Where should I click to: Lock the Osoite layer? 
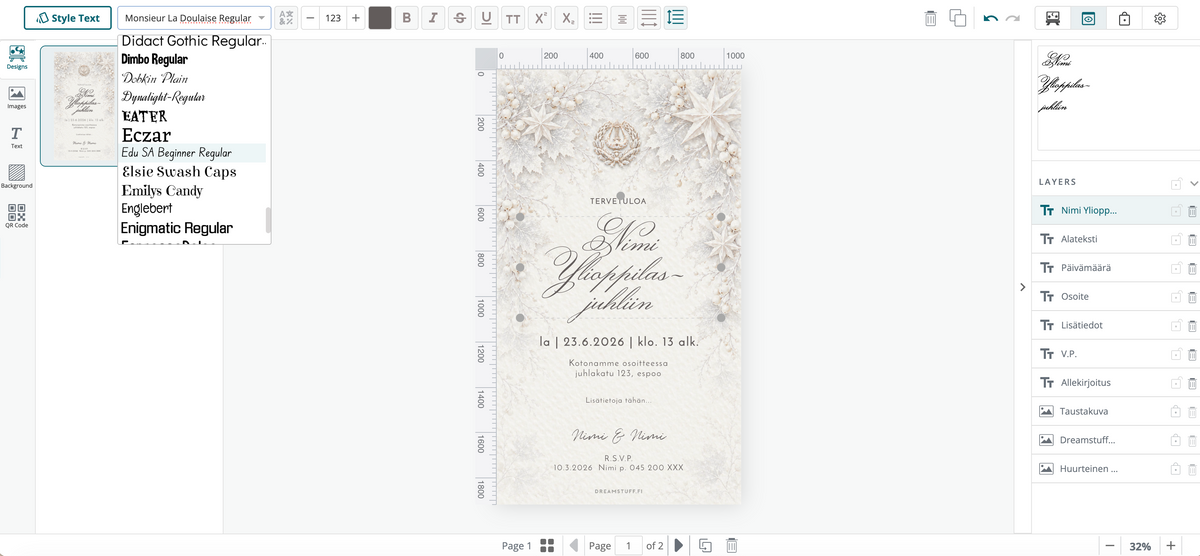tap(1176, 297)
